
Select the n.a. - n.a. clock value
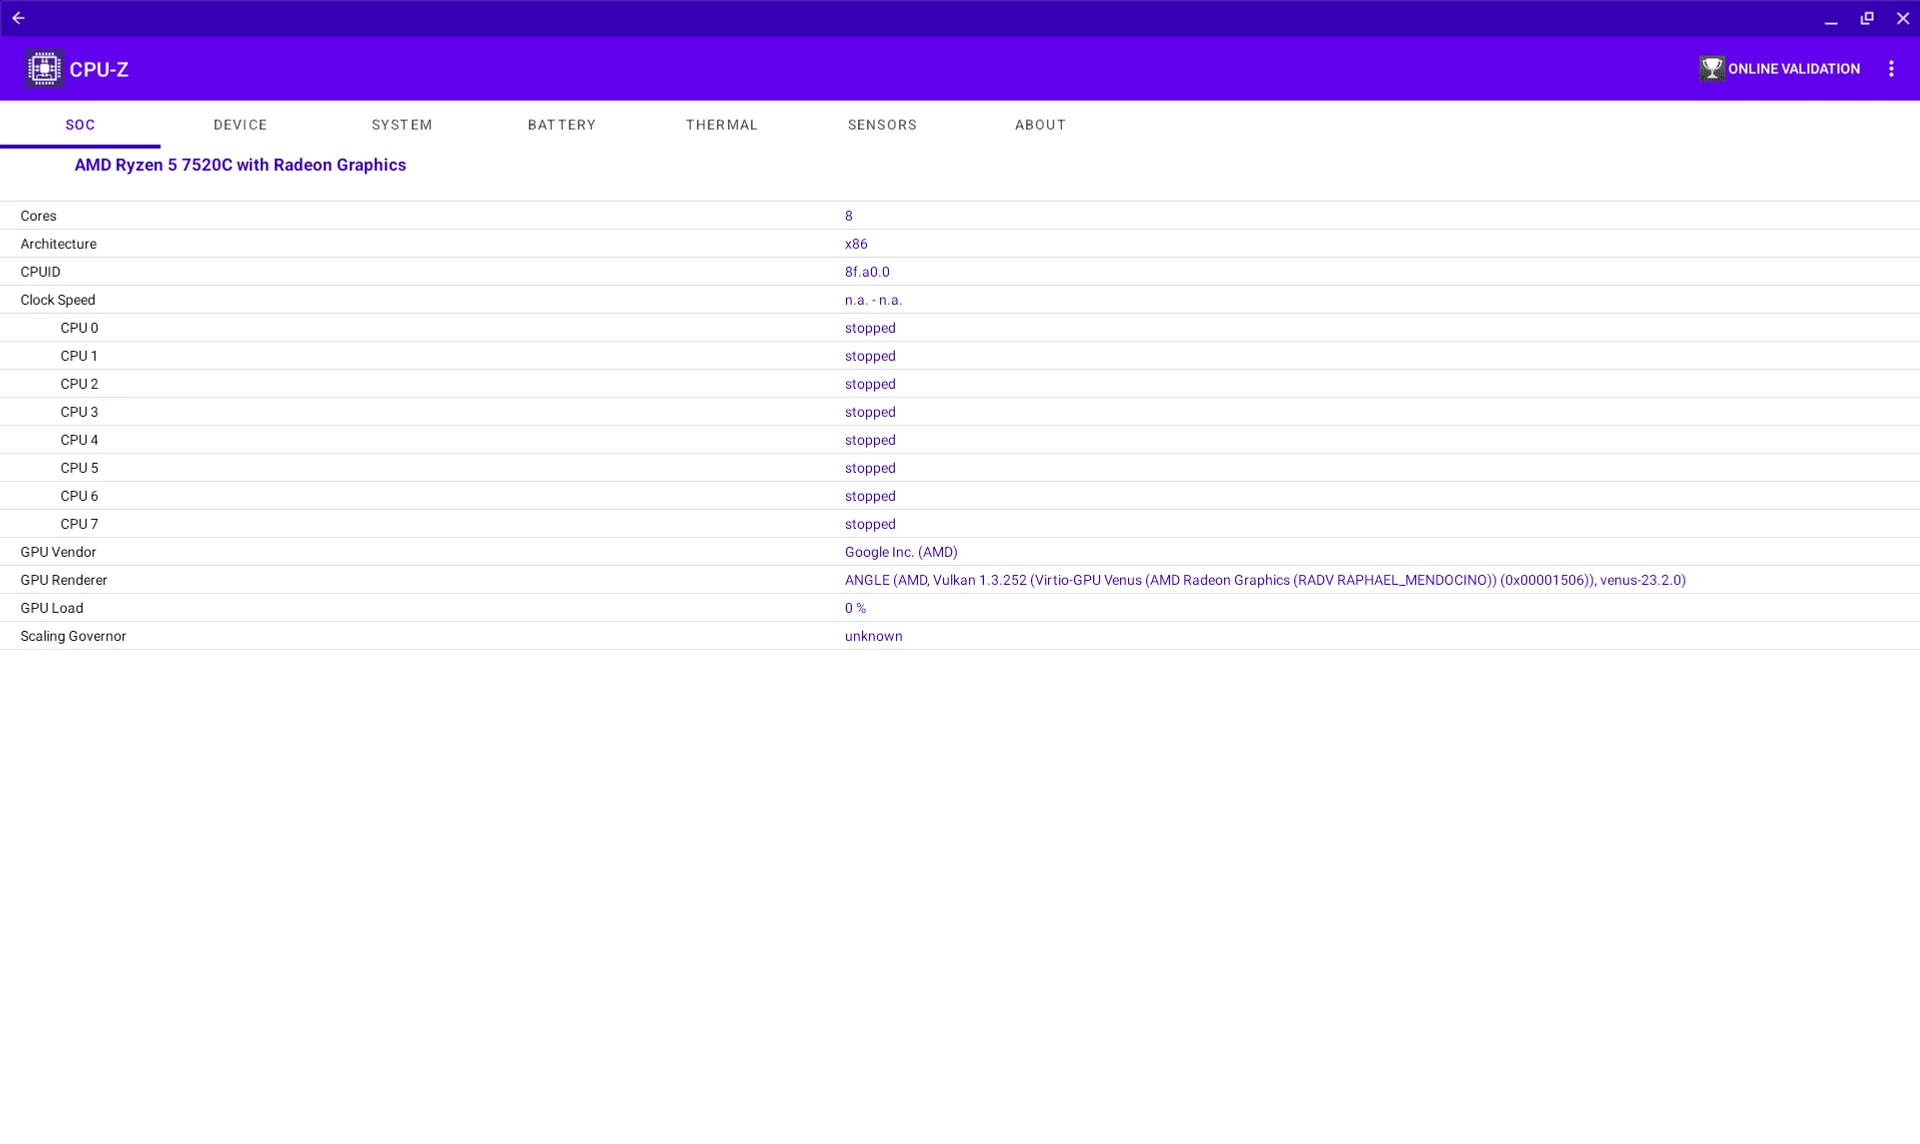coord(873,300)
